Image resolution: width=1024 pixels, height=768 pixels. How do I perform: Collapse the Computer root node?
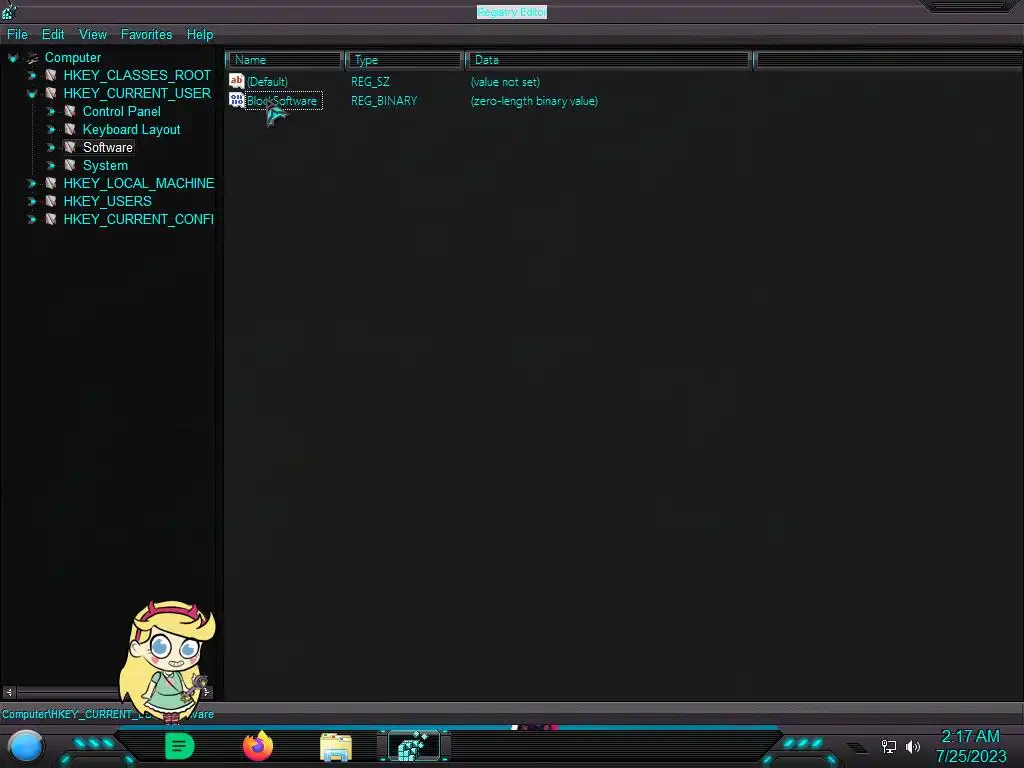12,58
